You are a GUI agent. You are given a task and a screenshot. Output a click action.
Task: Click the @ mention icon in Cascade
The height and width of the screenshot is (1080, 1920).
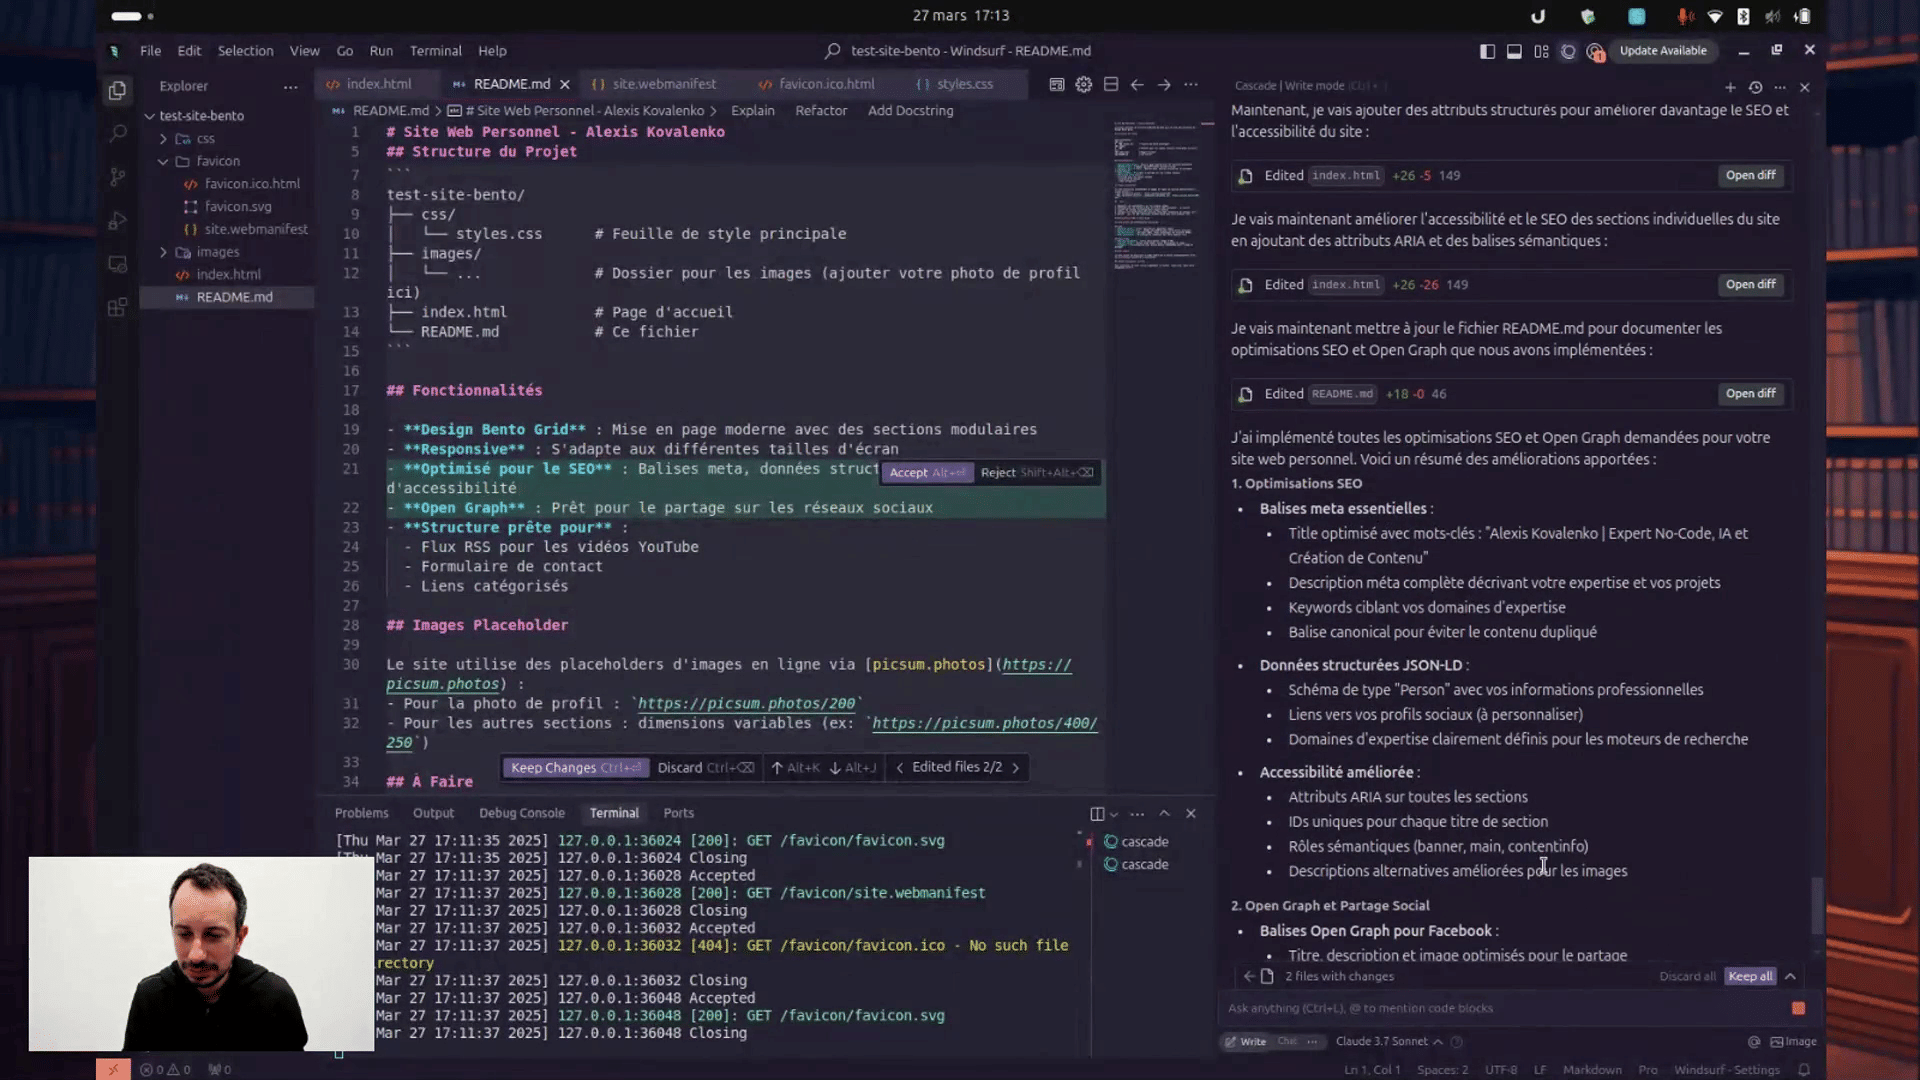[x=1754, y=1041]
